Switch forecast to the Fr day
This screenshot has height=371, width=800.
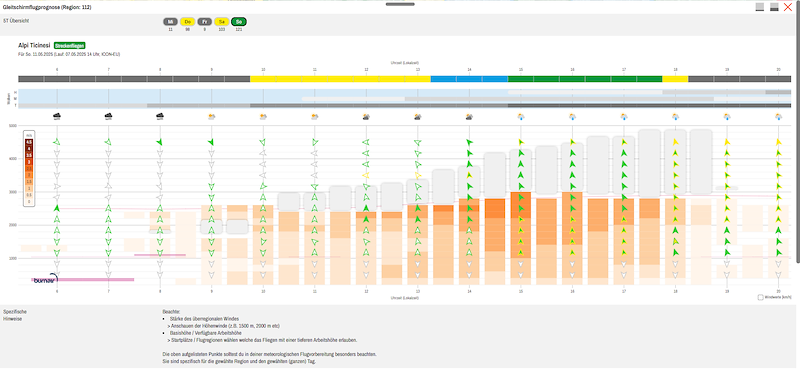point(205,22)
